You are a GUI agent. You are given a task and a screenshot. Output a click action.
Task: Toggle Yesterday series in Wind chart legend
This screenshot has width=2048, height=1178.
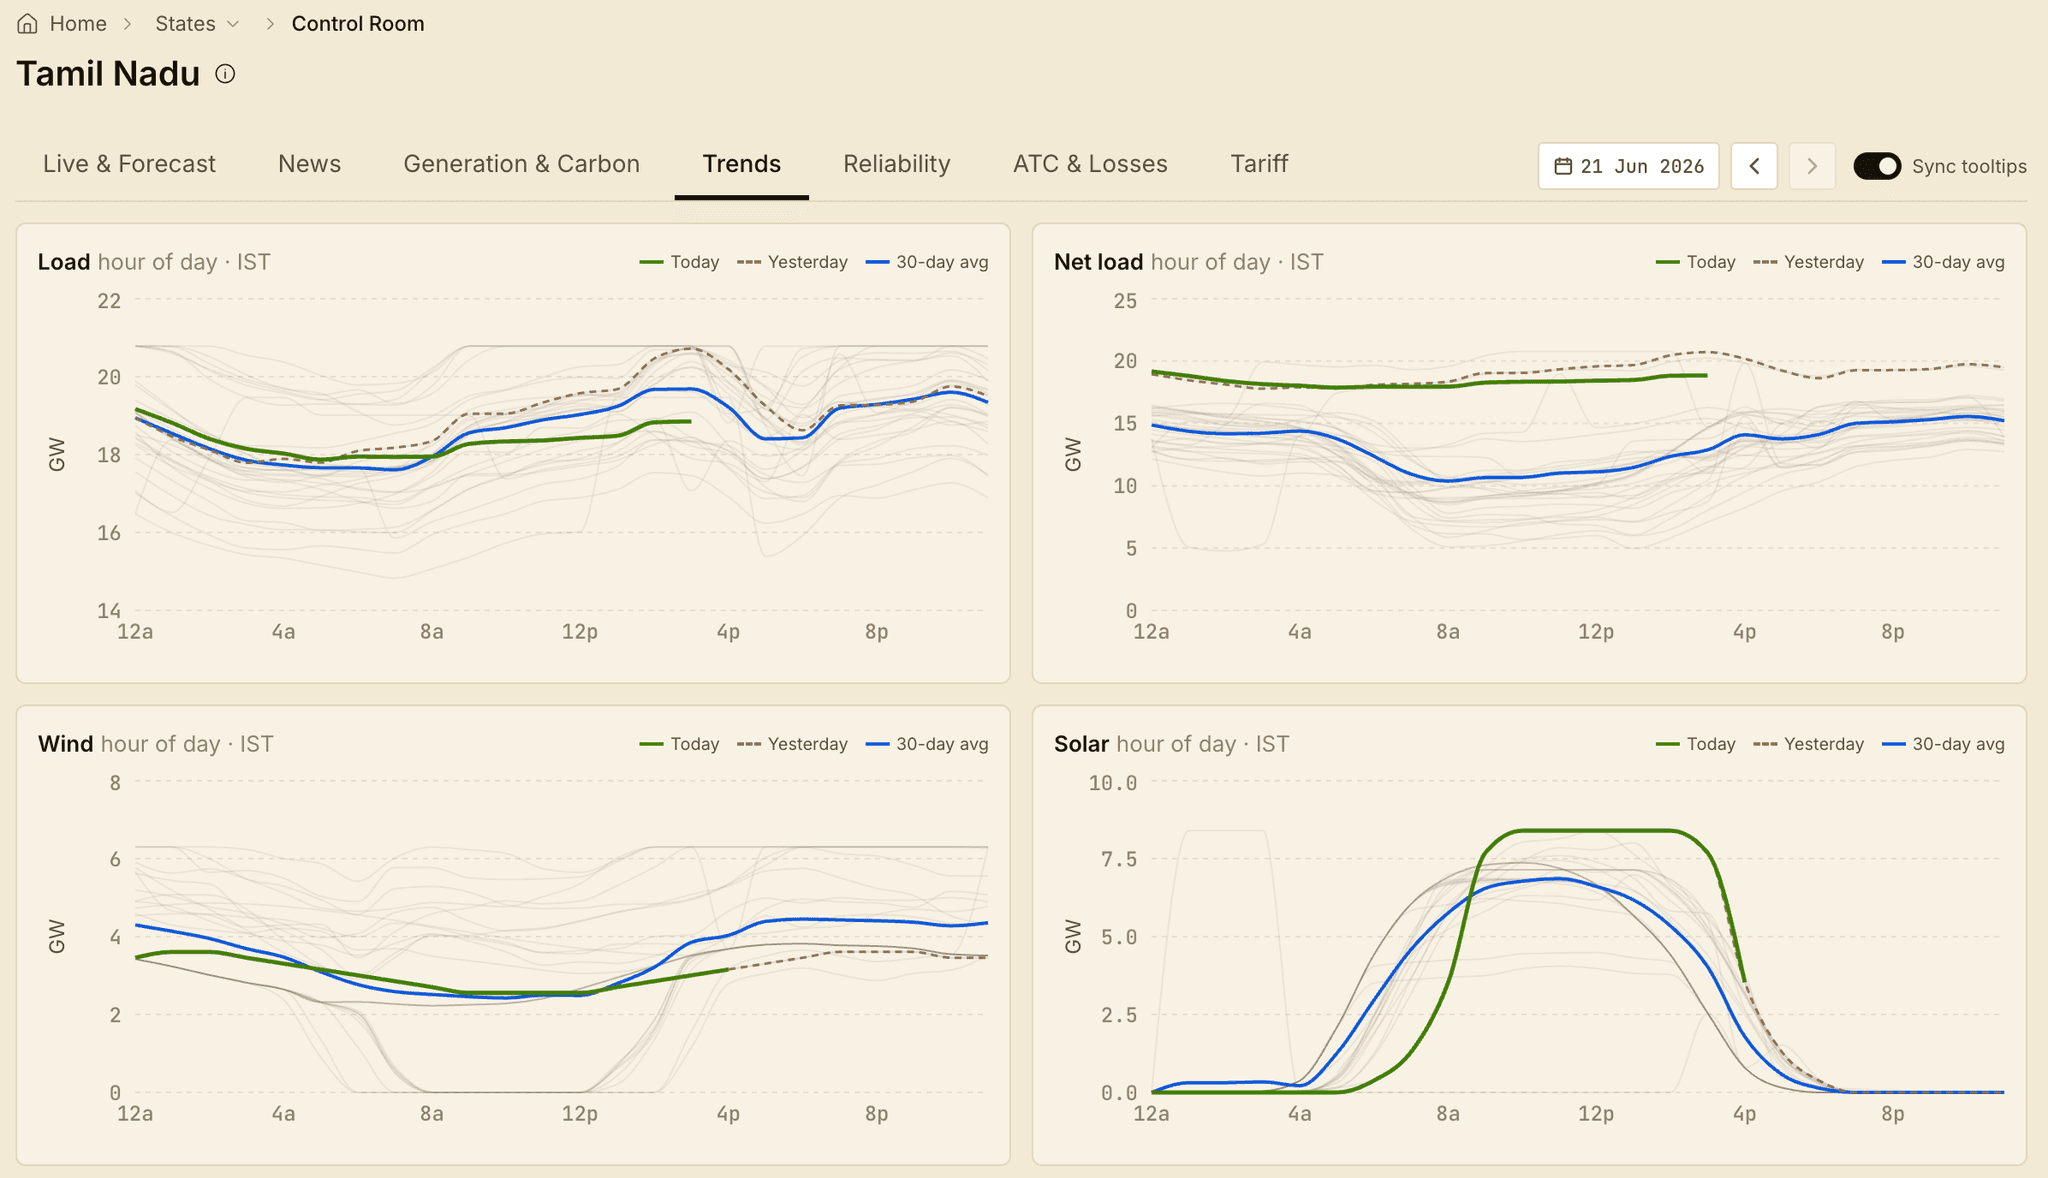[792, 744]
